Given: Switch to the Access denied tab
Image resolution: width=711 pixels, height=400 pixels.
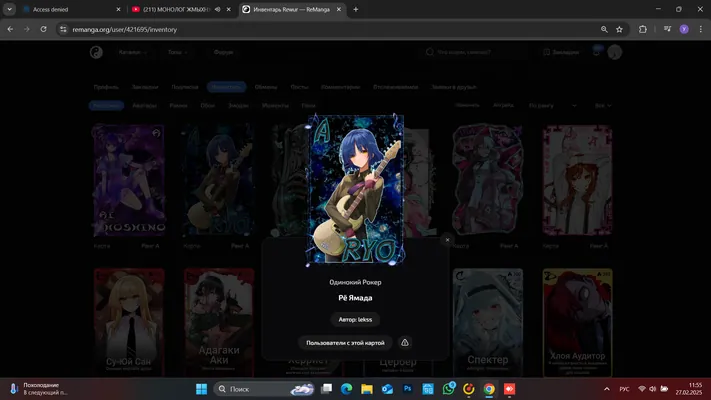Looking at the screenshot, I should click(68, 9).
